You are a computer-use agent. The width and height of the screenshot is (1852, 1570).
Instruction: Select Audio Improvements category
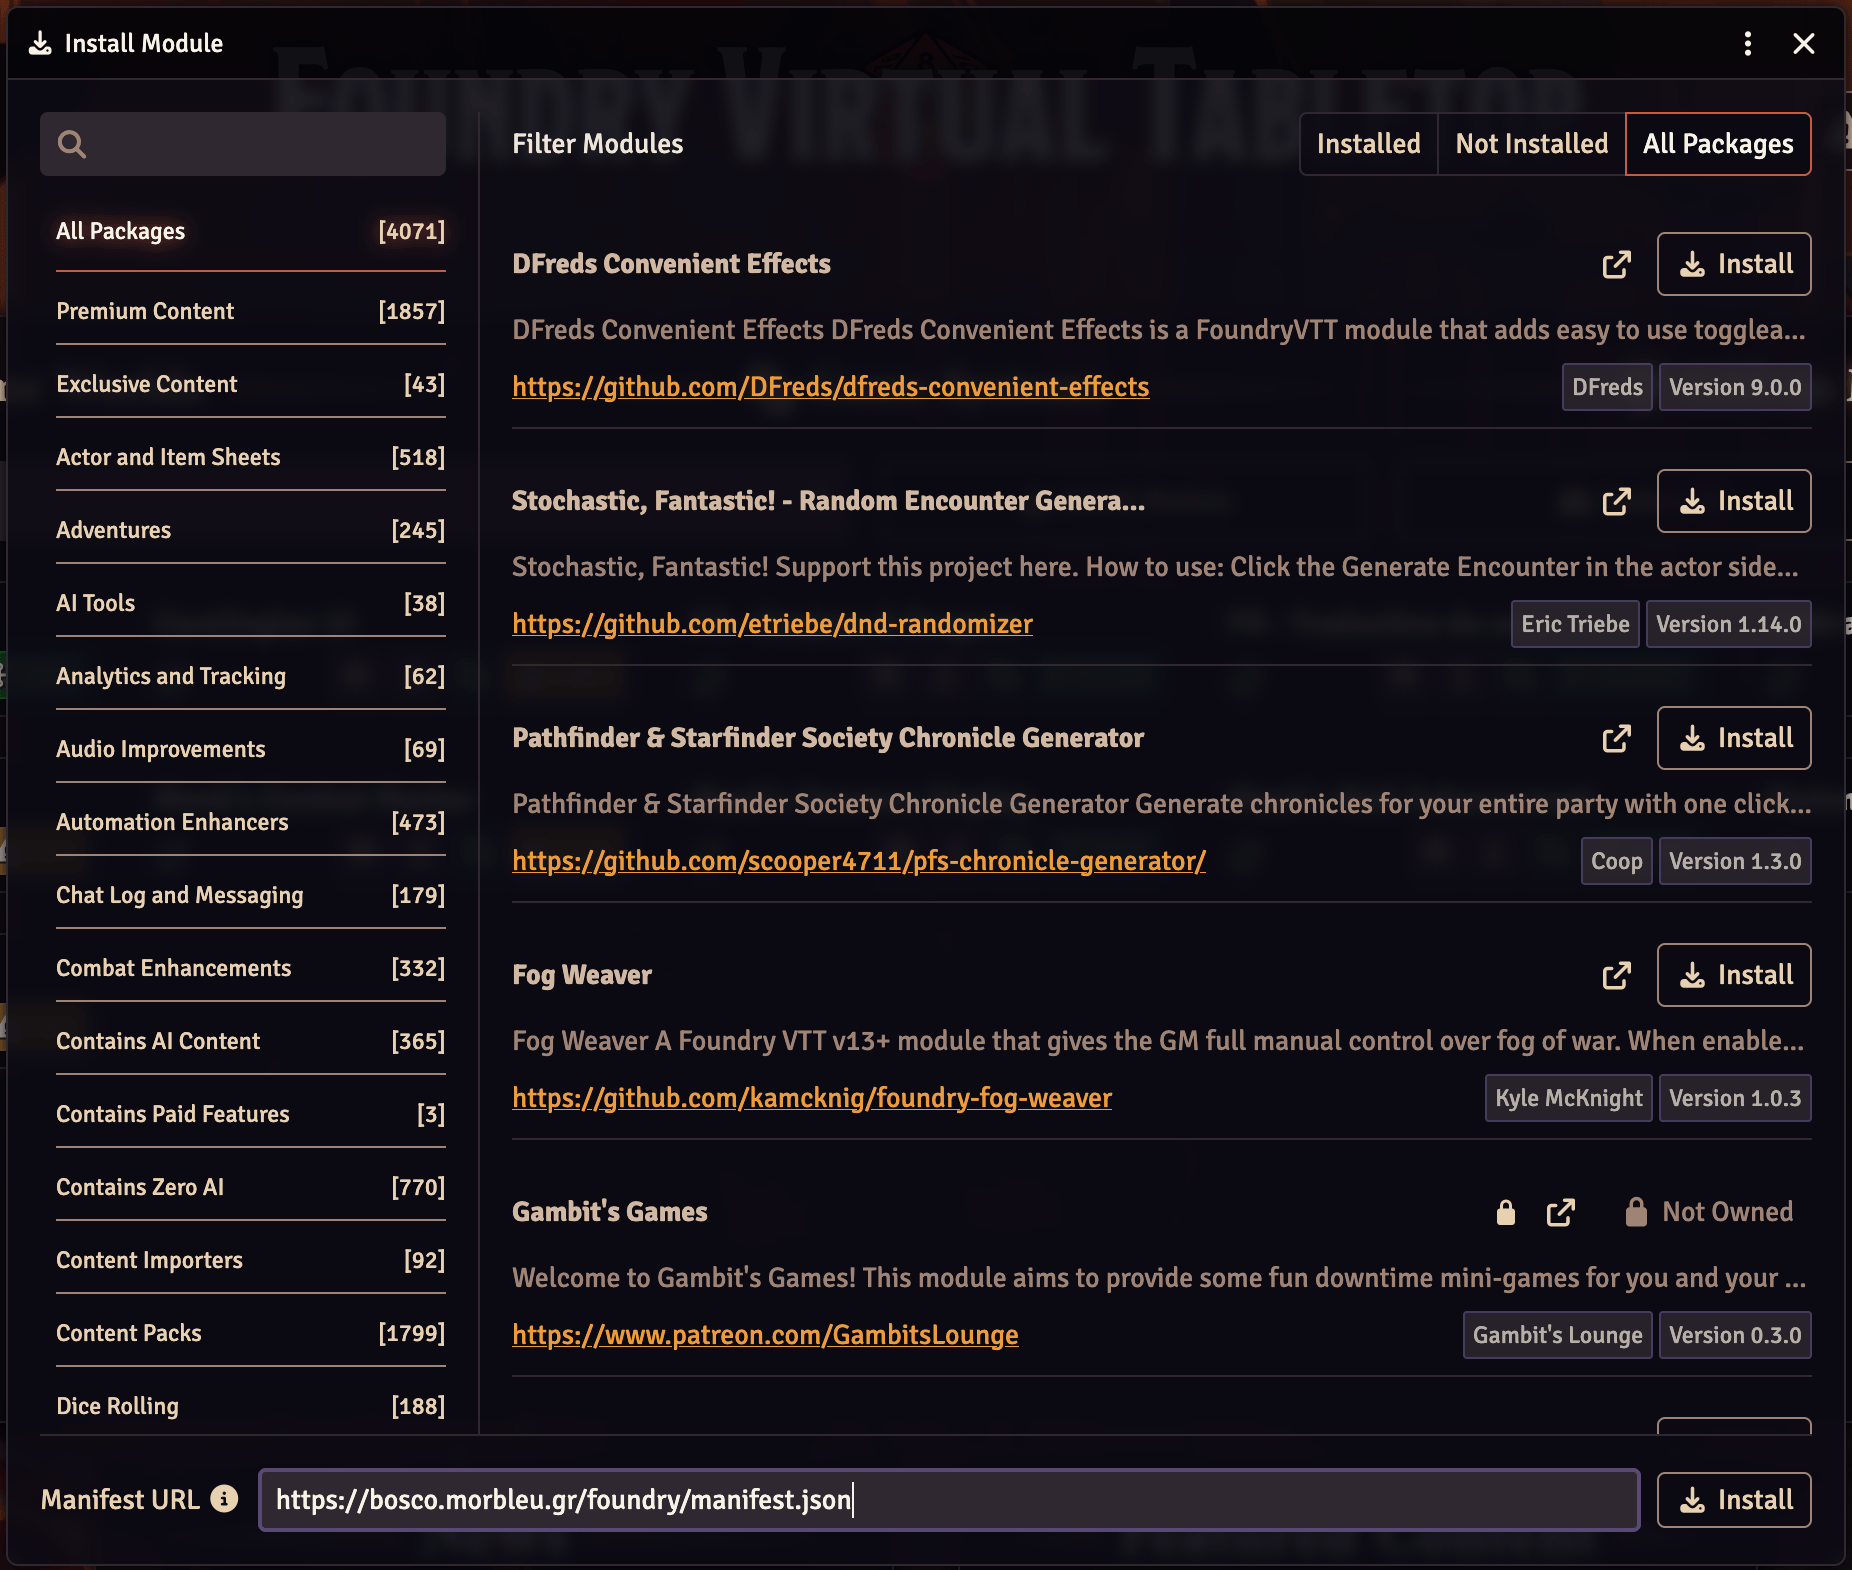(x=250, y=749)
